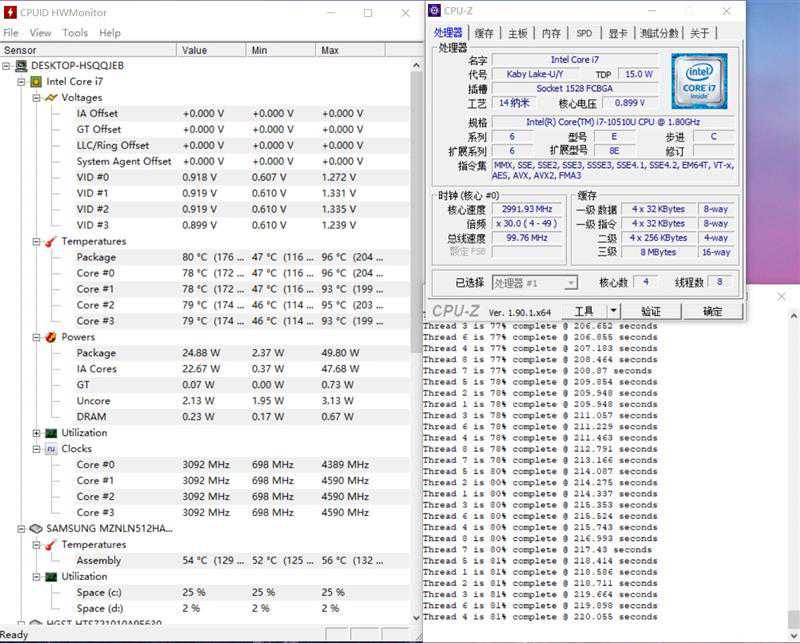The width and height of the screenshot is (800, 643).
Task: Click the Clocks waveform icon
Action: point(51,449)
